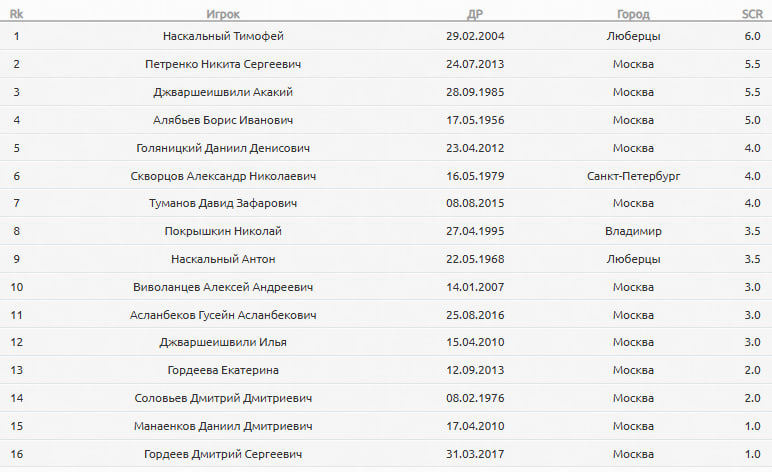Click Санкт-Петербург city cell
Screen dimensions: 772x472
(x=633, y=176)
